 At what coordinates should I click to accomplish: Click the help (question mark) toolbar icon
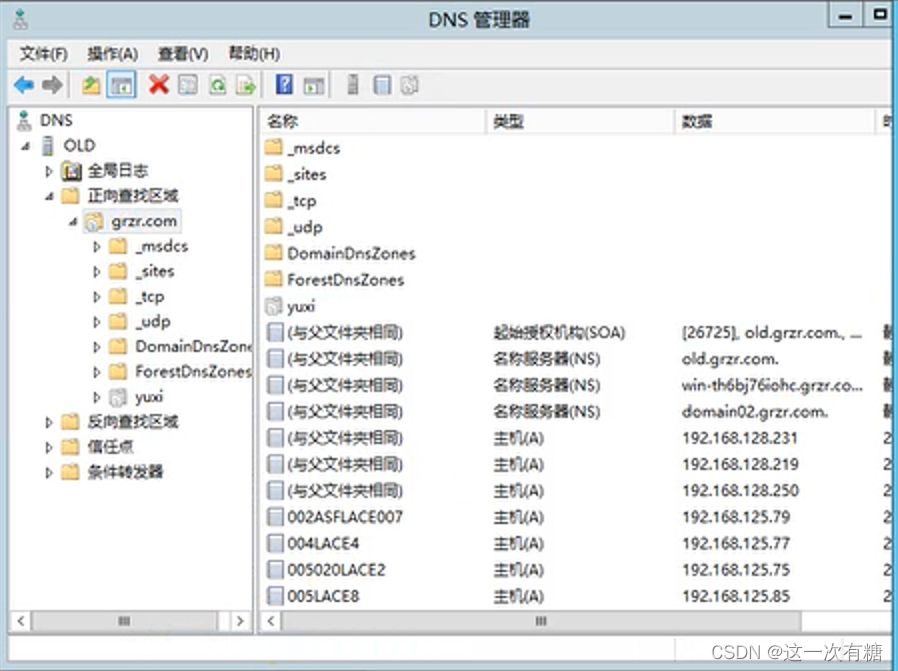click(x=282, y=85)
